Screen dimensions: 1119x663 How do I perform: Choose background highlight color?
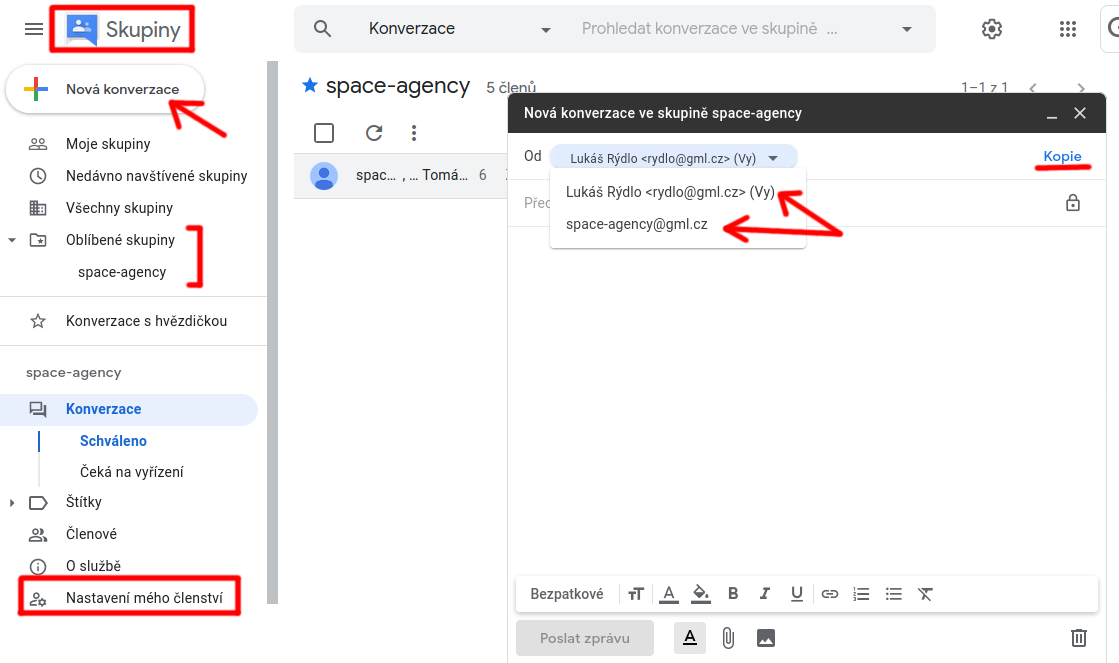tap(701, 594)
